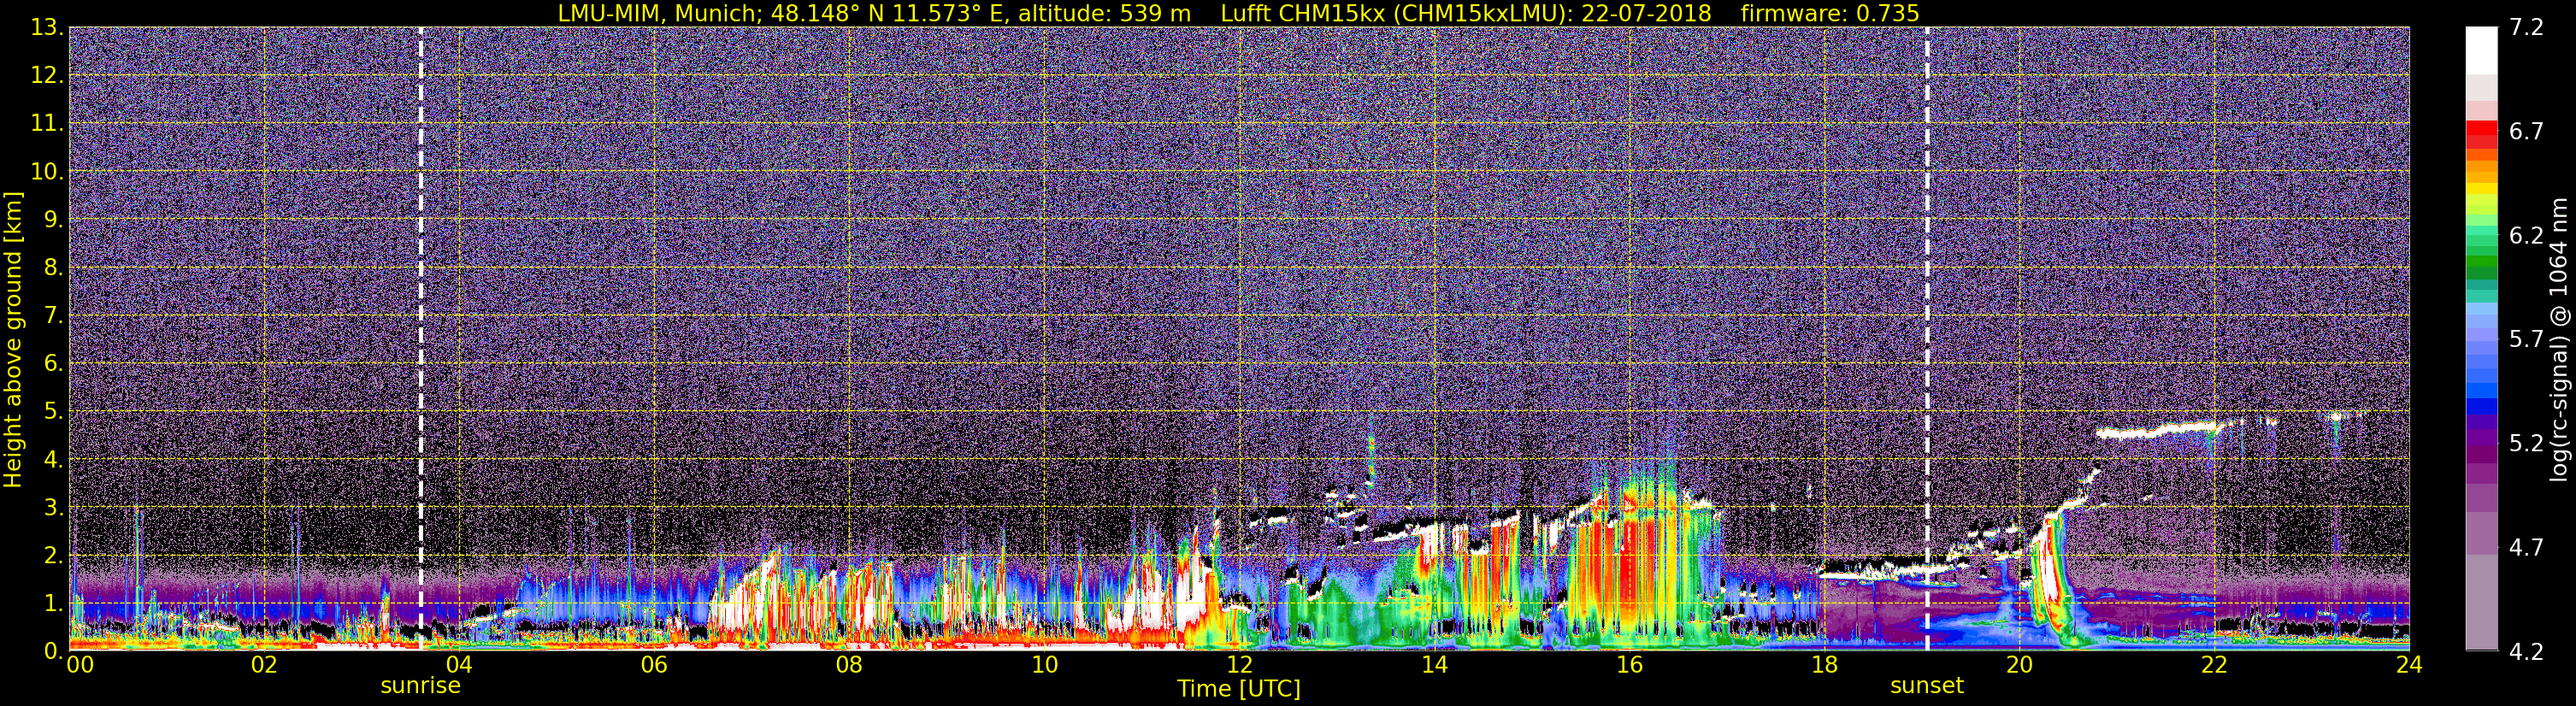Click the height axis tick label '5.'

click(x=53, y=412)
